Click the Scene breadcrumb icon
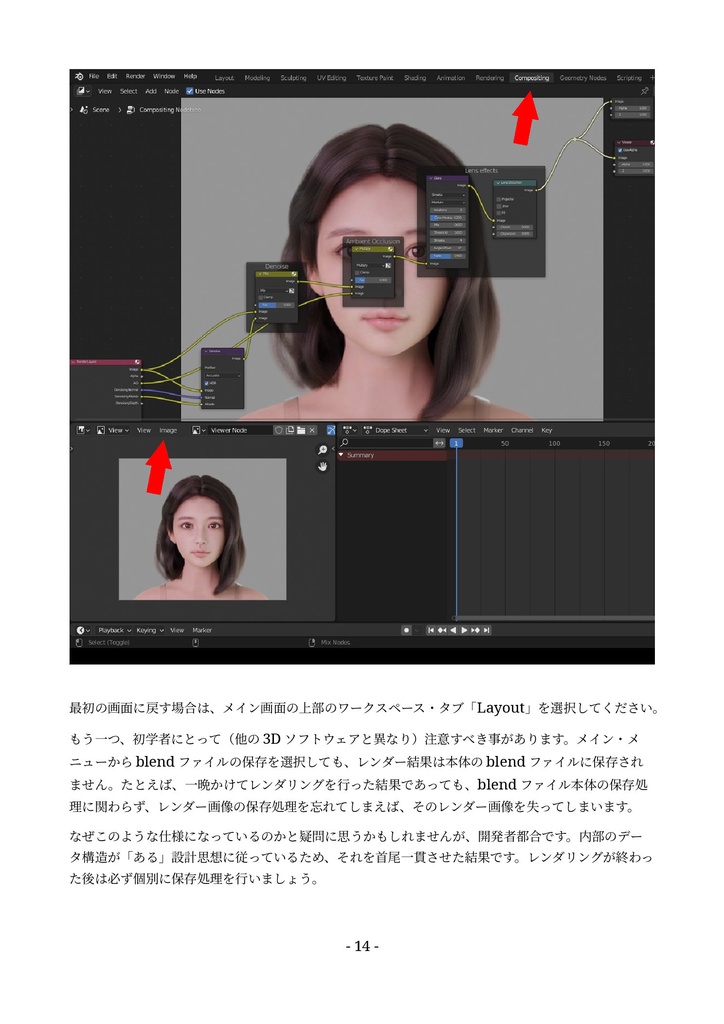The image size is (724, 1024). tap(84, 110)
